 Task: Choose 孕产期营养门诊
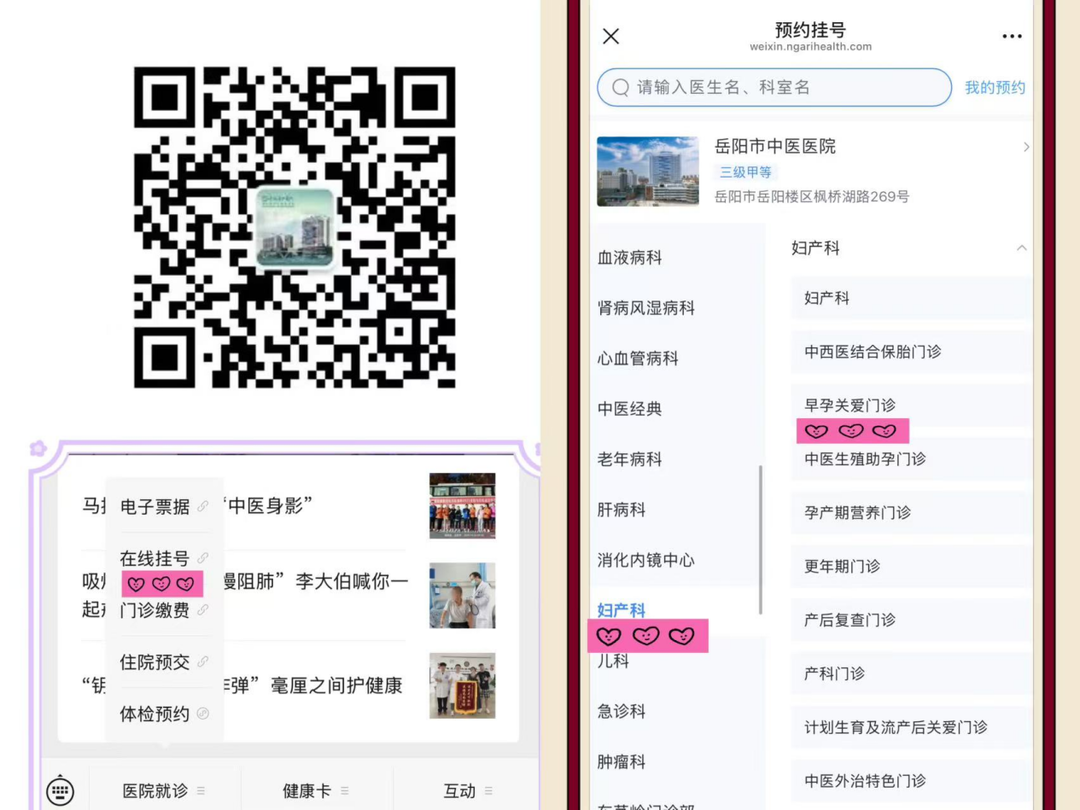tap(911, 512)
